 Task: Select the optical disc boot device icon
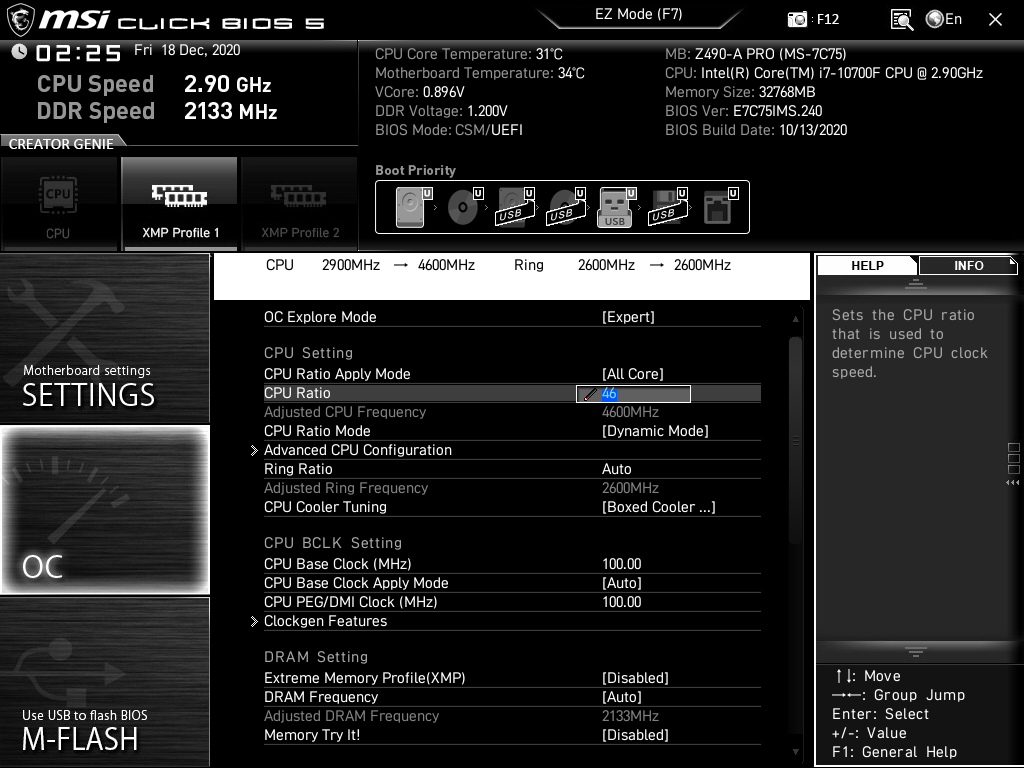[465, 207]
